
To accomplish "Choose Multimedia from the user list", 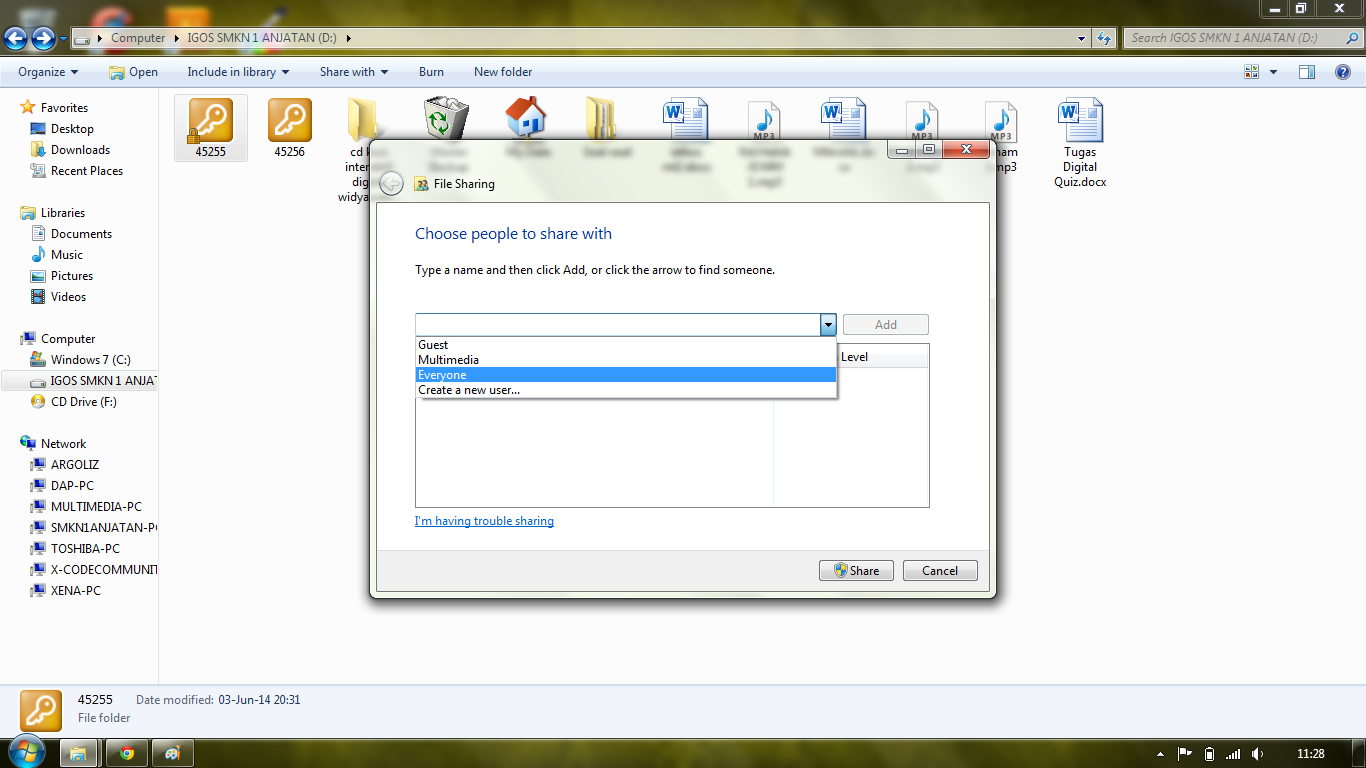I will (x=626, y=360).
